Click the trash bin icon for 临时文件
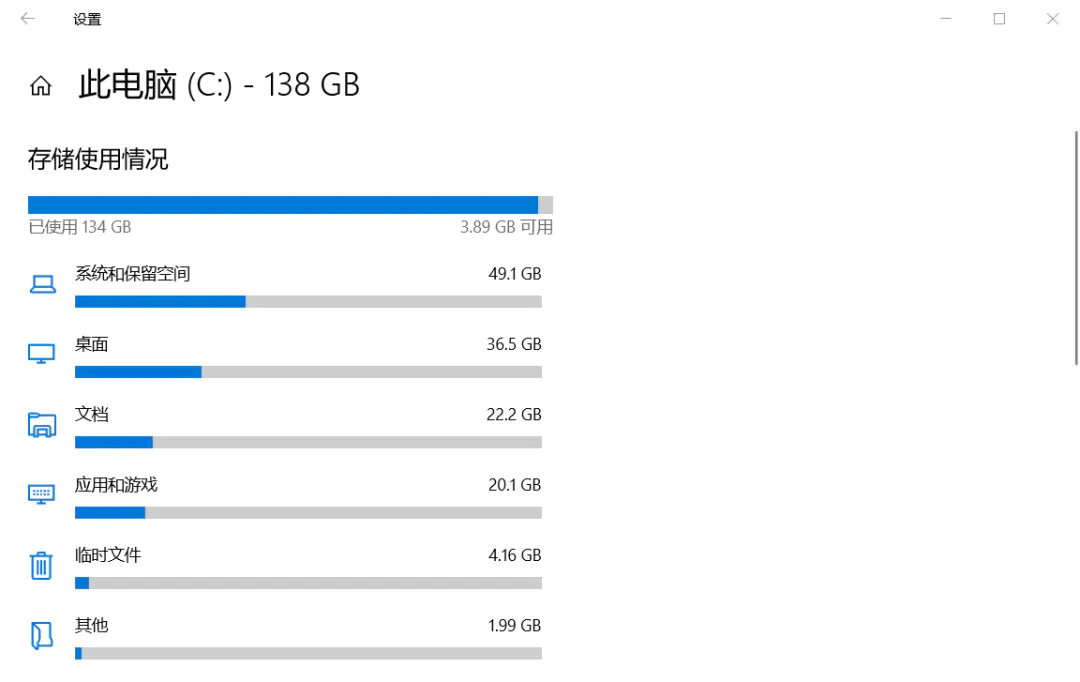Image resolution: width=1080 pixels, height=682 pixels. click(41, 565)
